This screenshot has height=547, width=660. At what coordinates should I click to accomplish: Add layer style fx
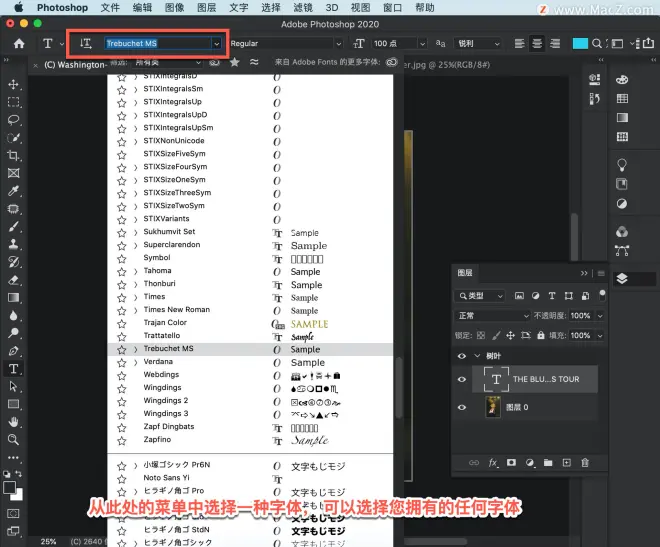click(493, 463)
